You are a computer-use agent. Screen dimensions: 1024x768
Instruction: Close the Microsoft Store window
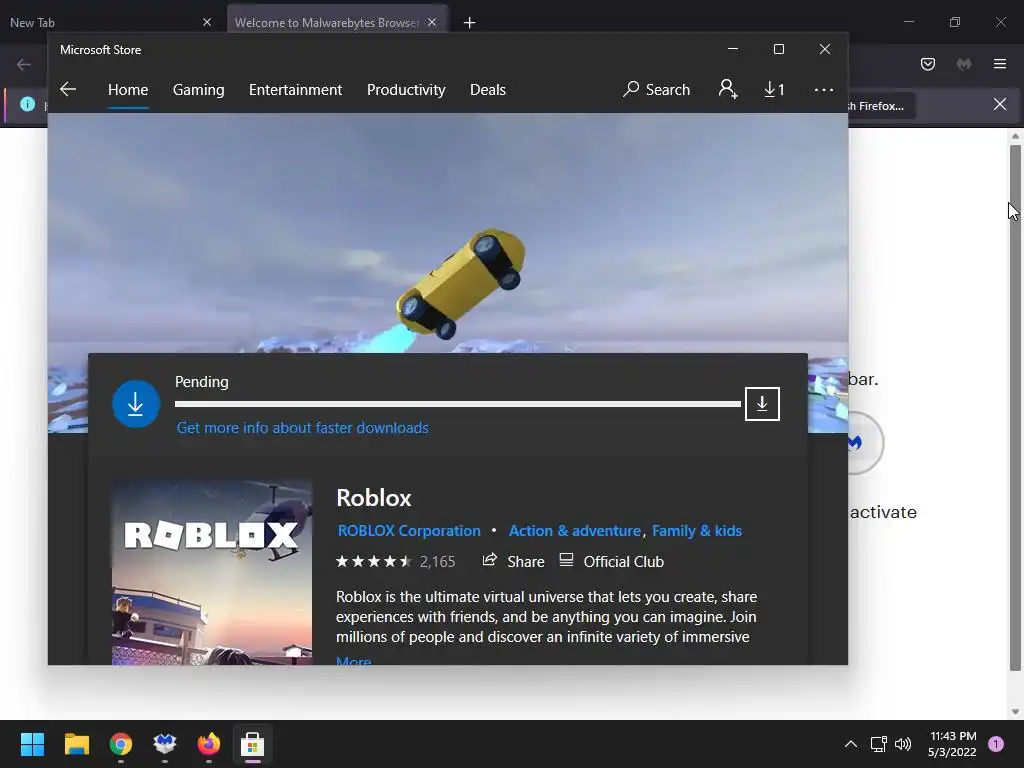tap(825, 49)
